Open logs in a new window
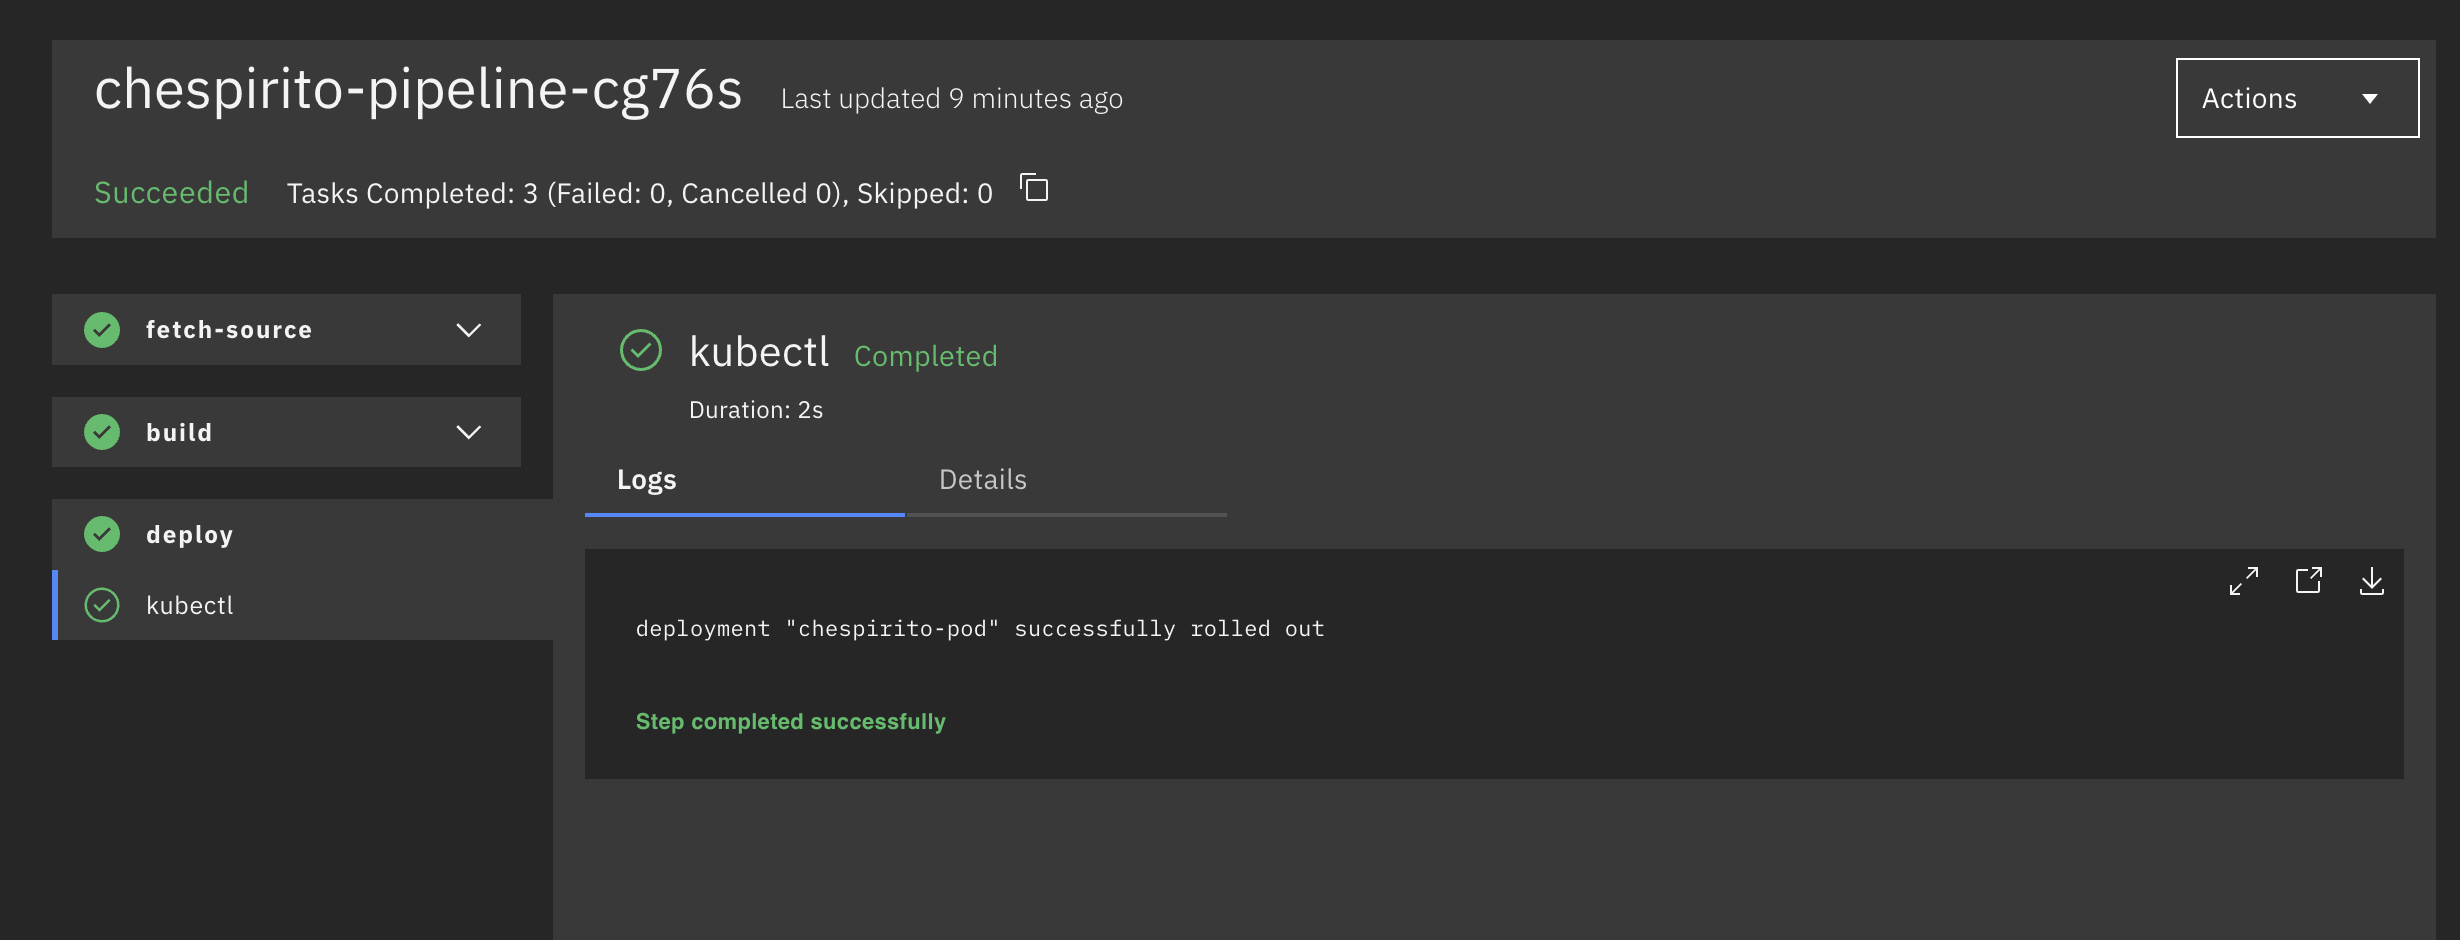Viewport: 2460px width, 940px height. (x=2308, y=581)
